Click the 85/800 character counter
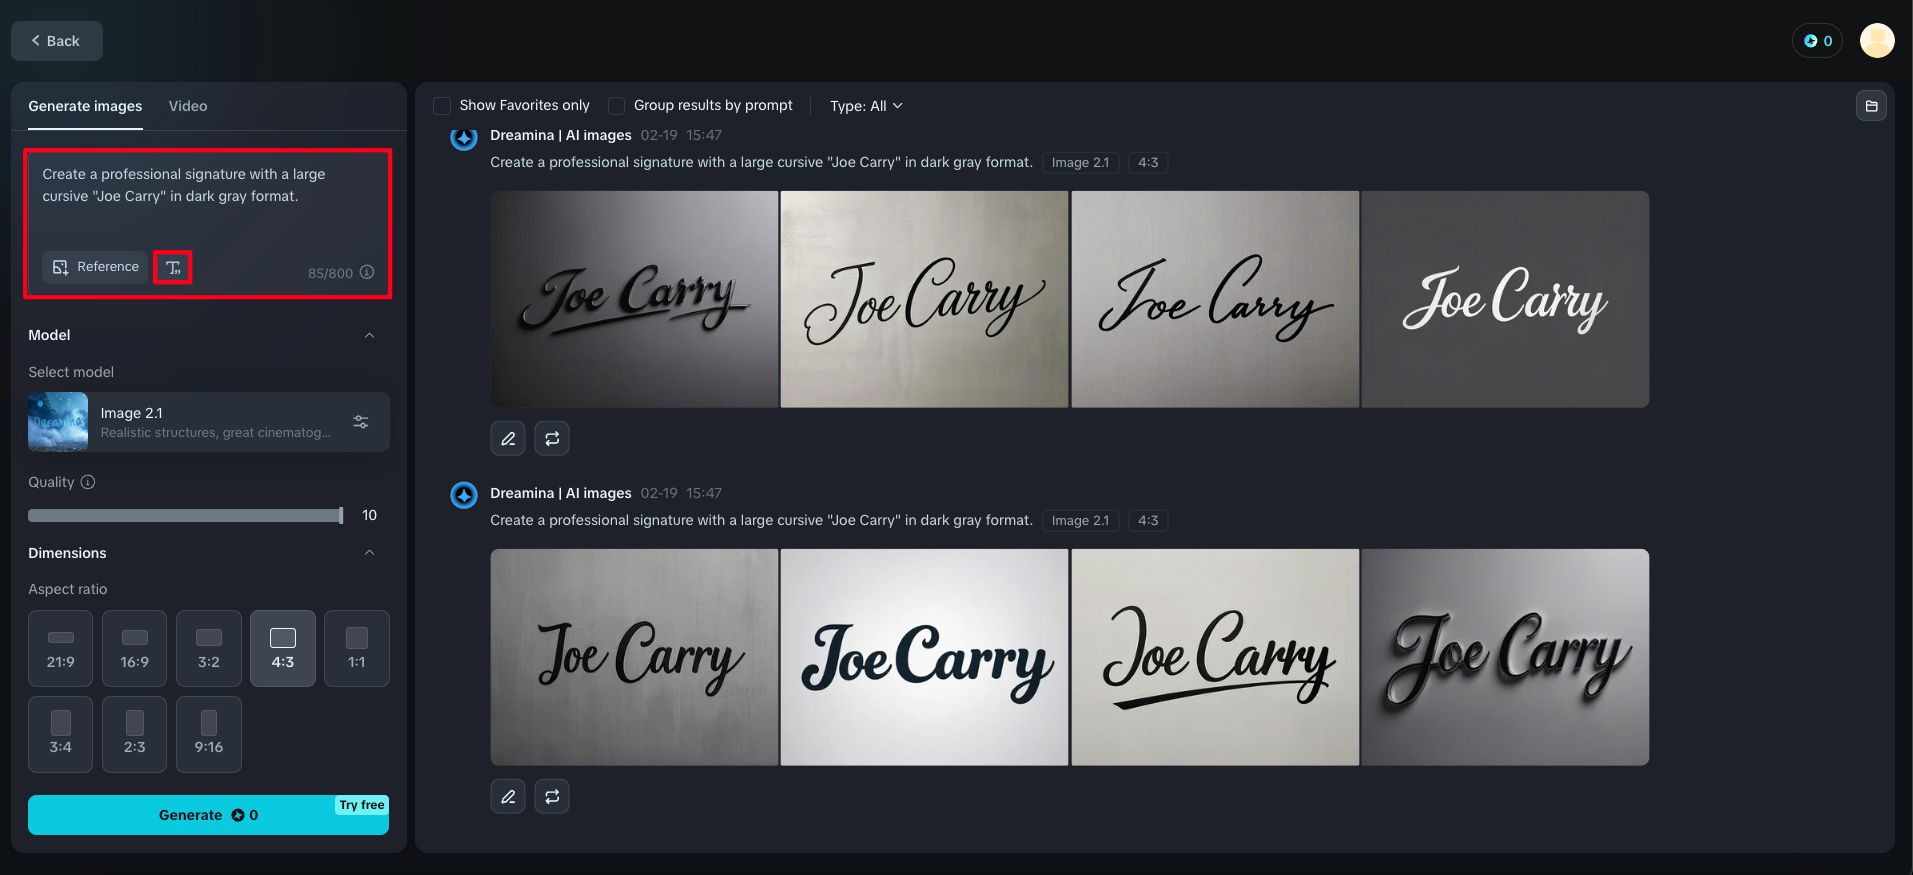 (330, 273)
